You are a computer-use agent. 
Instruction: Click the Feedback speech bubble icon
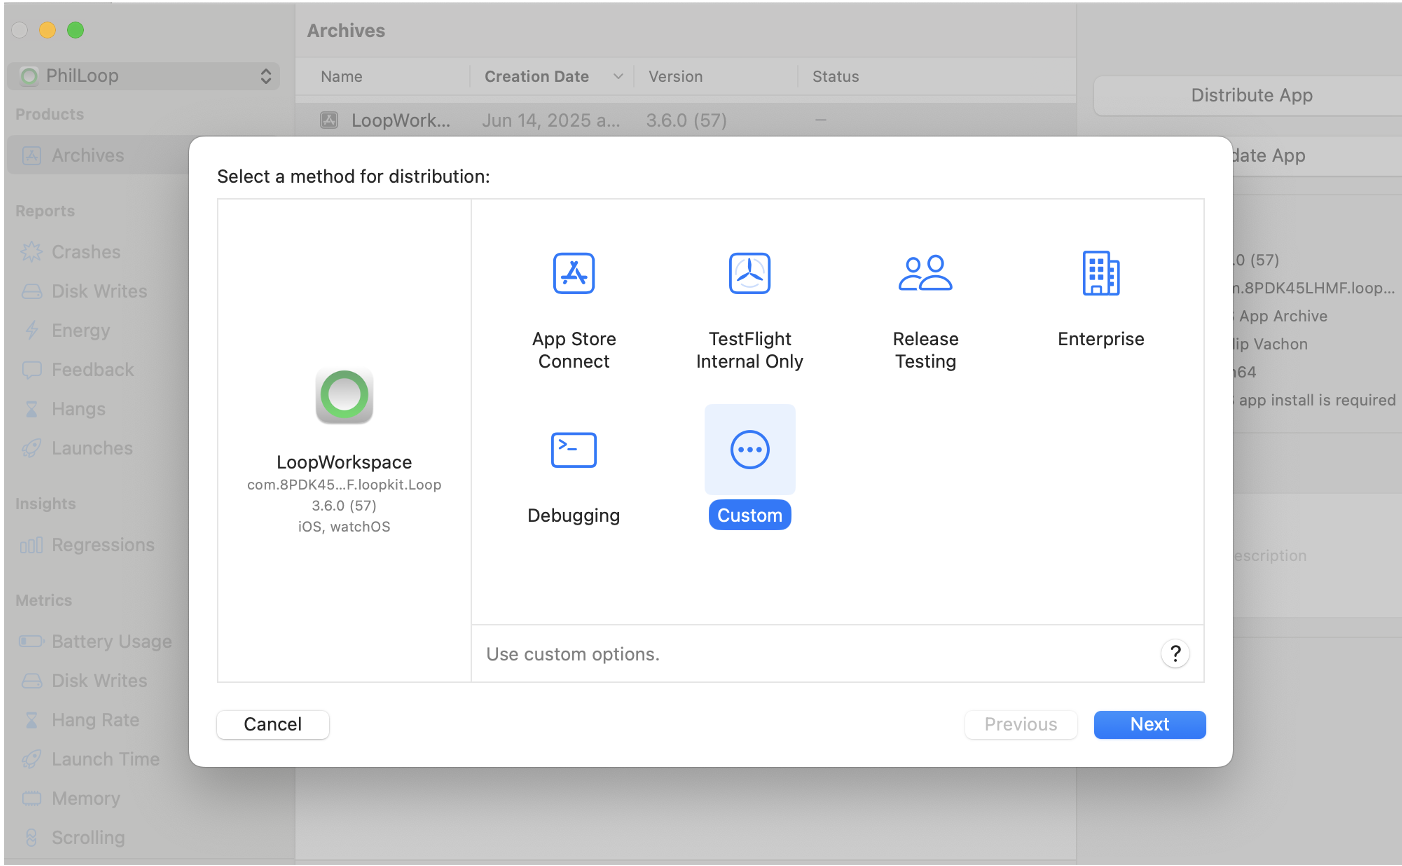pos(32,370)
